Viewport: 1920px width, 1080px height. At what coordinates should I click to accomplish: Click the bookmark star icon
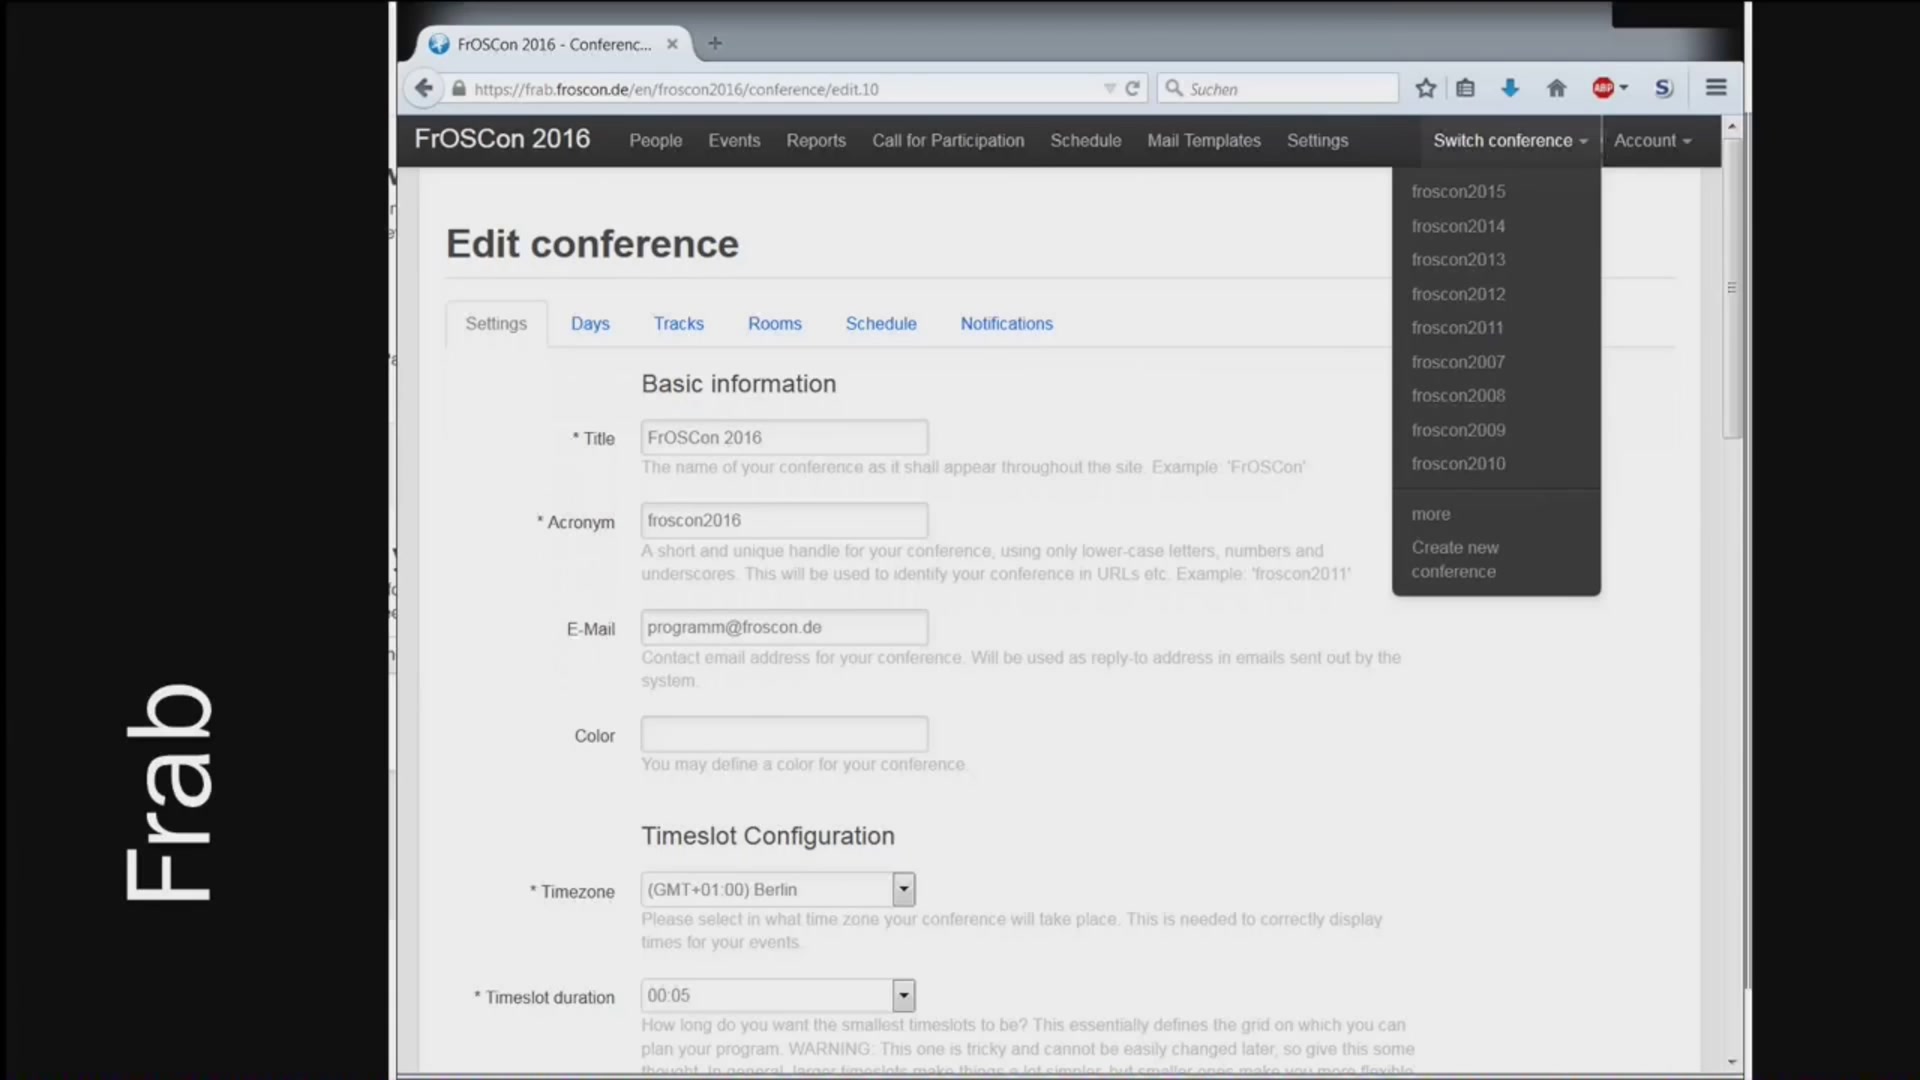point(1426,88)
